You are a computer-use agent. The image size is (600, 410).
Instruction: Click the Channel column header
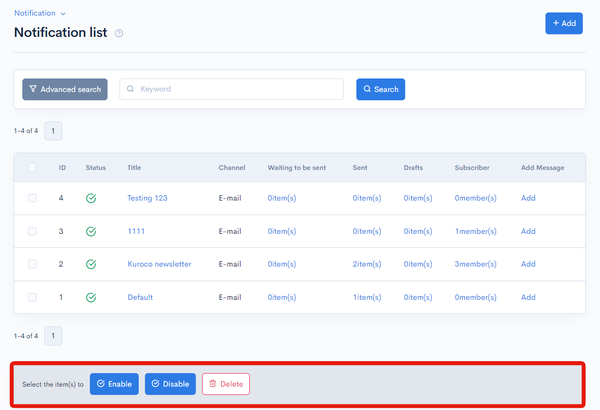point(232,168)
